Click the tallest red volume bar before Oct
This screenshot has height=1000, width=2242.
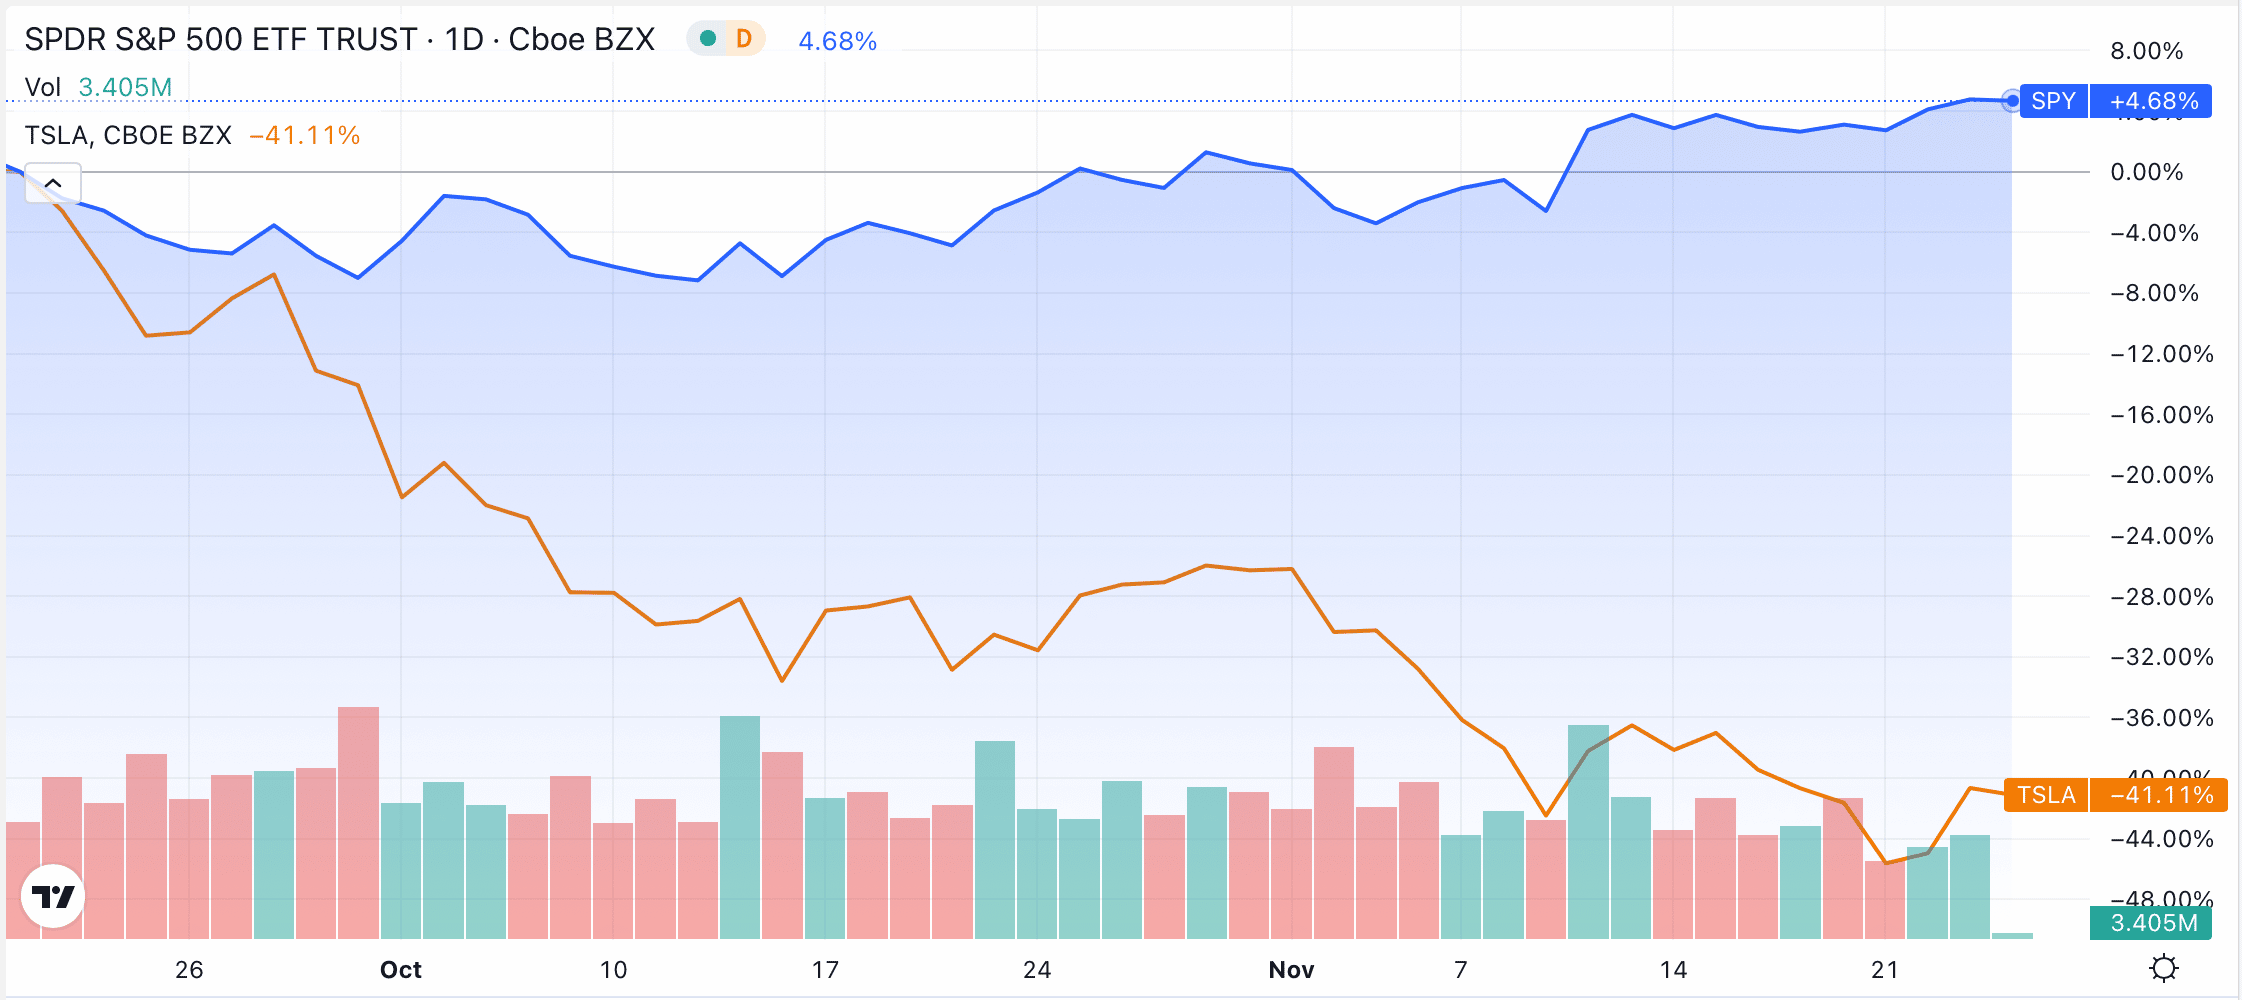[358, 823]
